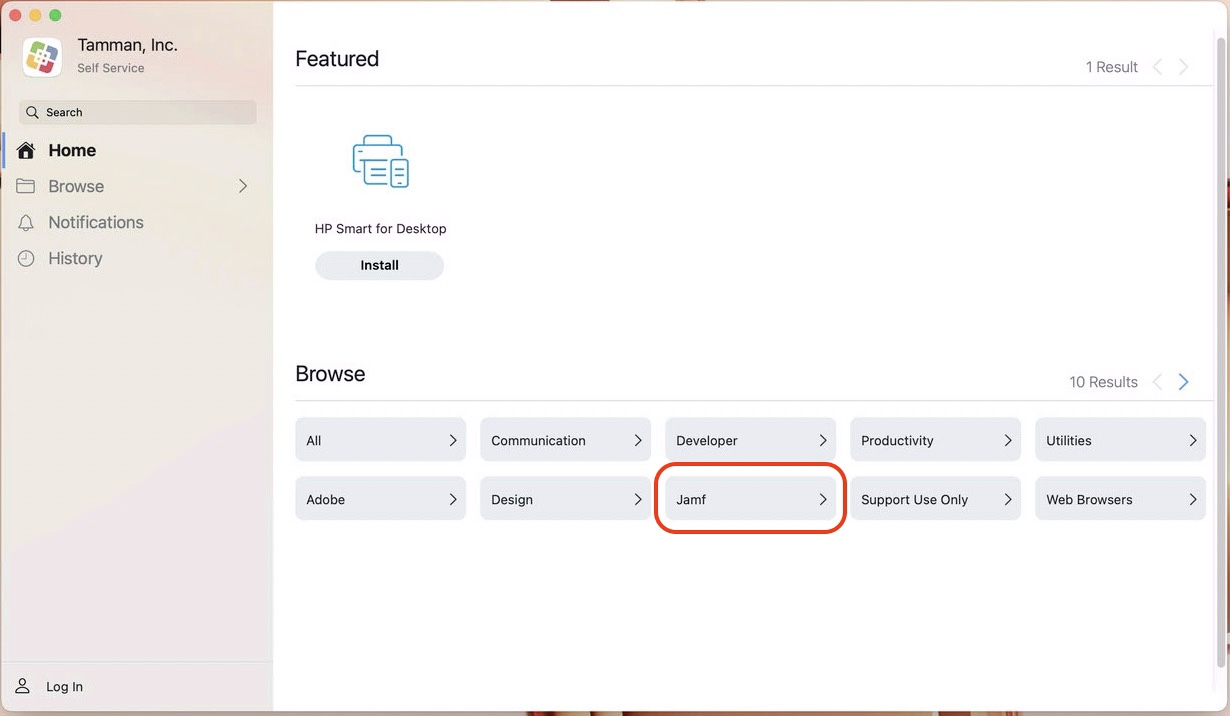Open the All category tile
The height and width of the screenshot is (716, 1230).
point(381,440)
